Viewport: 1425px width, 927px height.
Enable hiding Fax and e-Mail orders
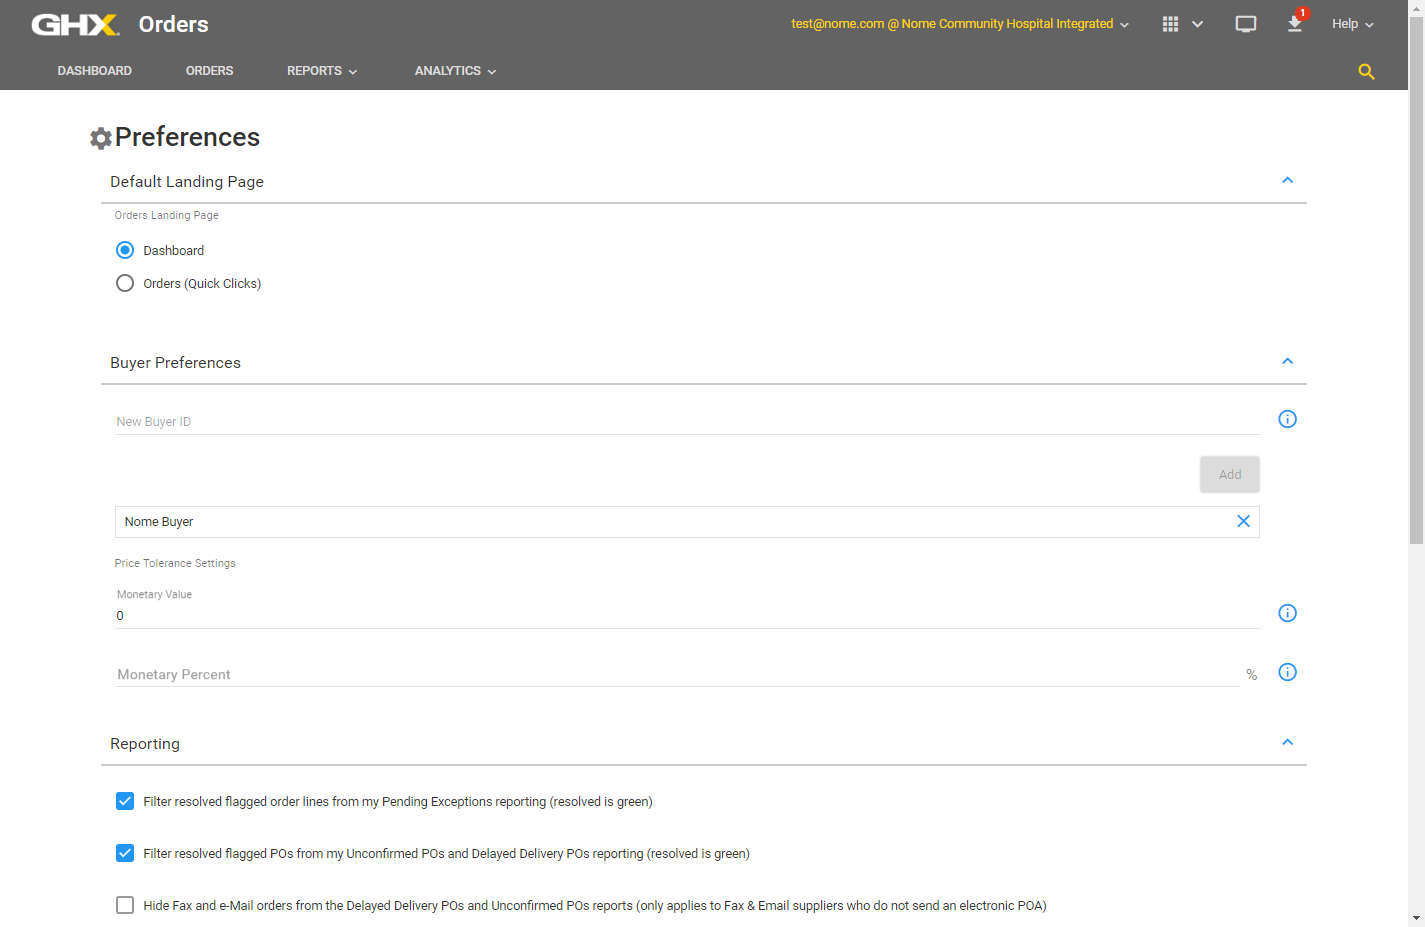coord(124,905)
